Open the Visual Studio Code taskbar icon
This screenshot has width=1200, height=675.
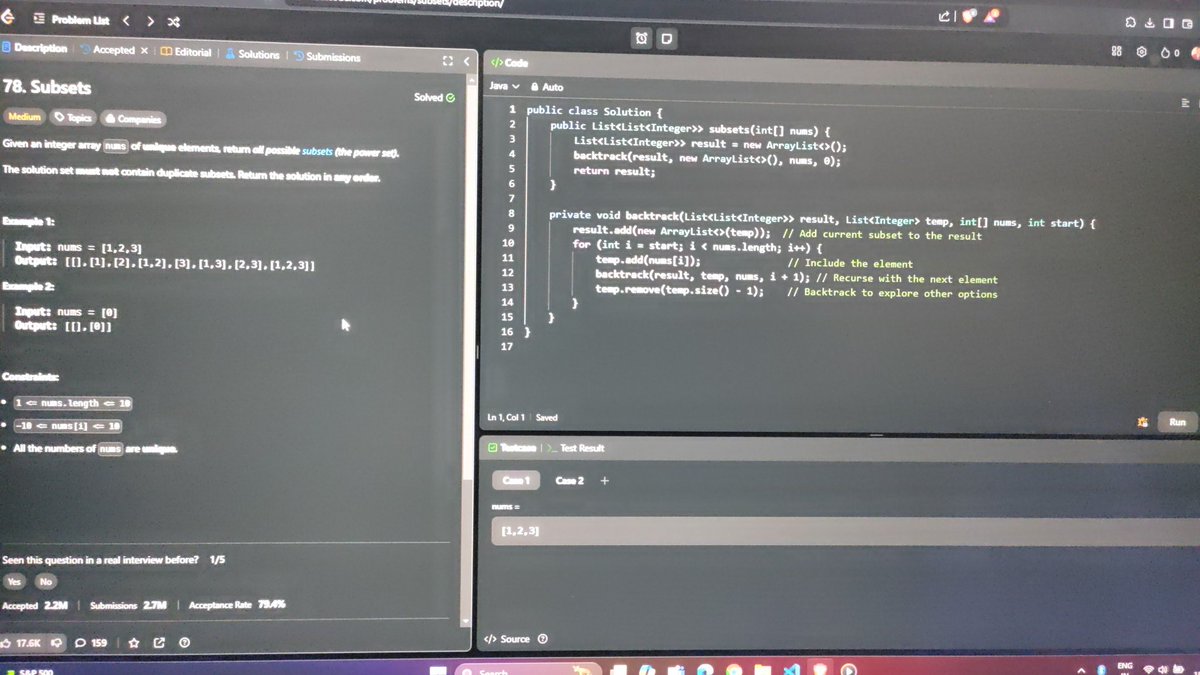tap(792, 669)
